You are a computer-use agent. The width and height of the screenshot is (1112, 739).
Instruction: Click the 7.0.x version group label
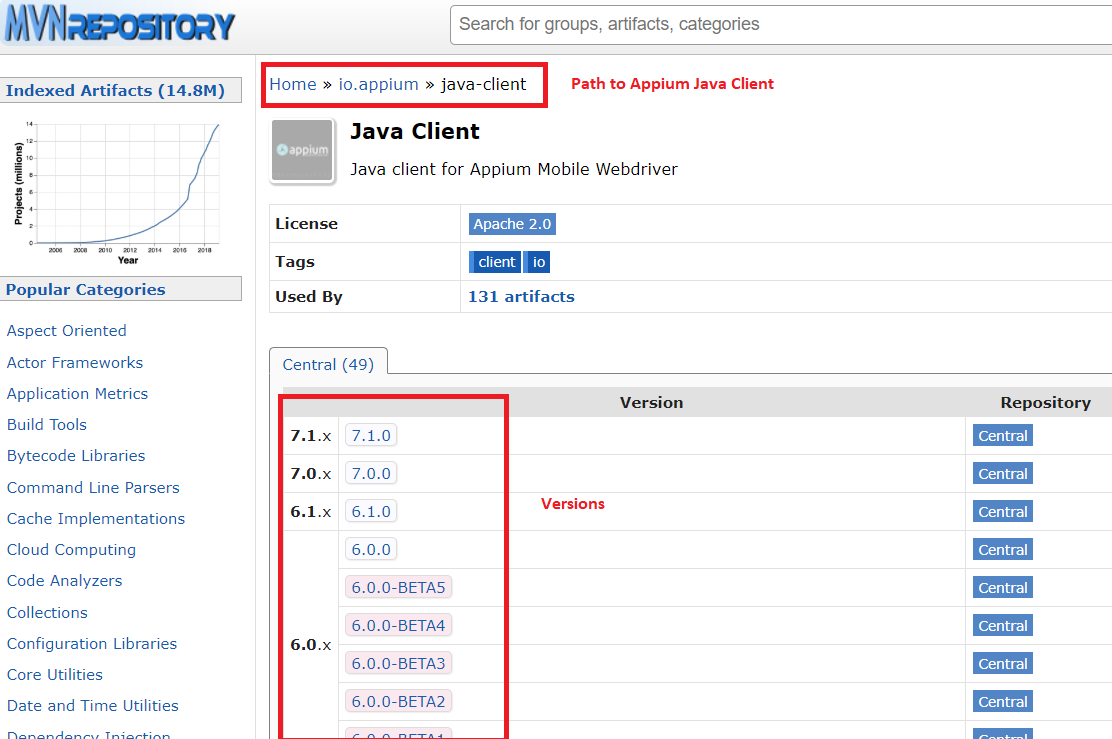(311, 474)
